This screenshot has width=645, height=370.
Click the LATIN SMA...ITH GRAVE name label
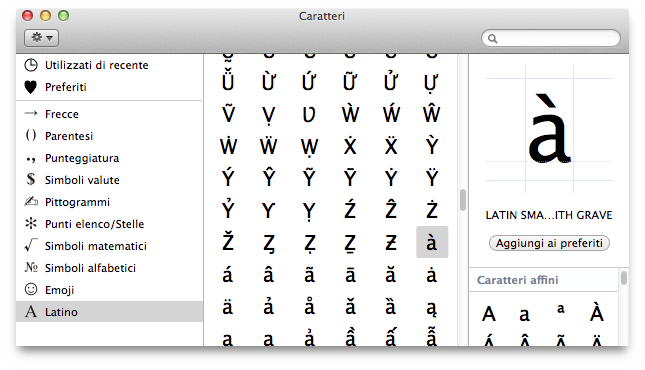click(x=549, y=215)
